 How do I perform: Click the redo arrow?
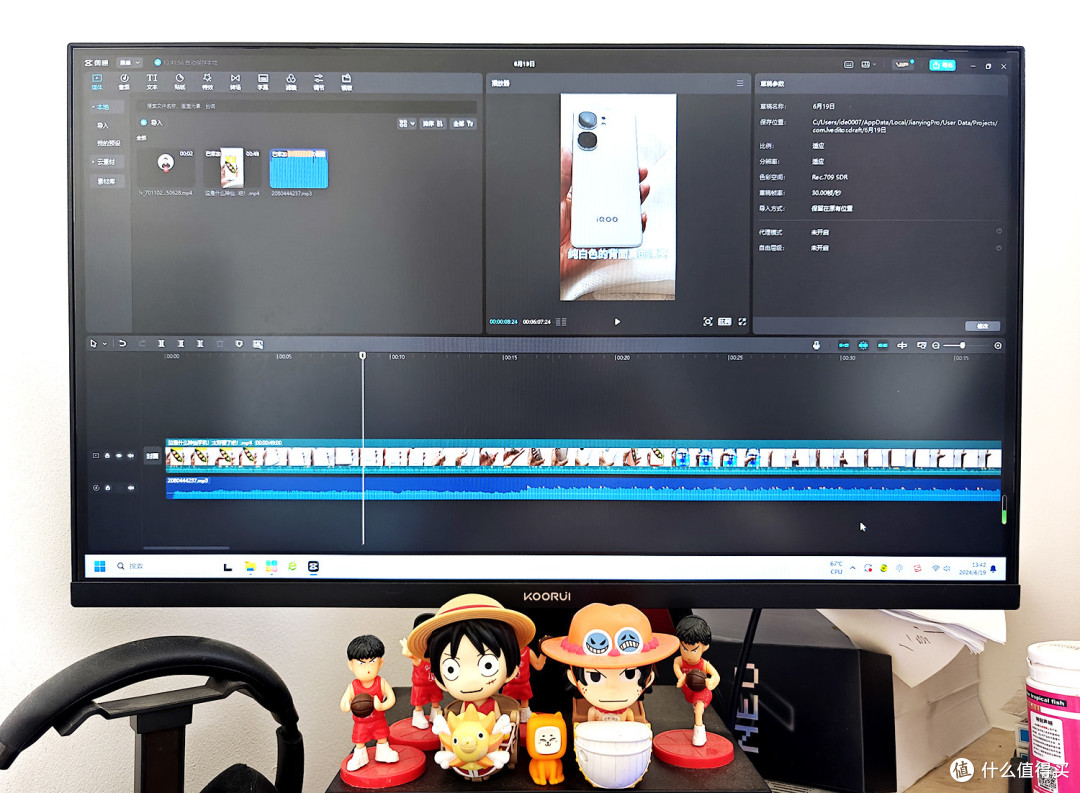click(143, 343)
